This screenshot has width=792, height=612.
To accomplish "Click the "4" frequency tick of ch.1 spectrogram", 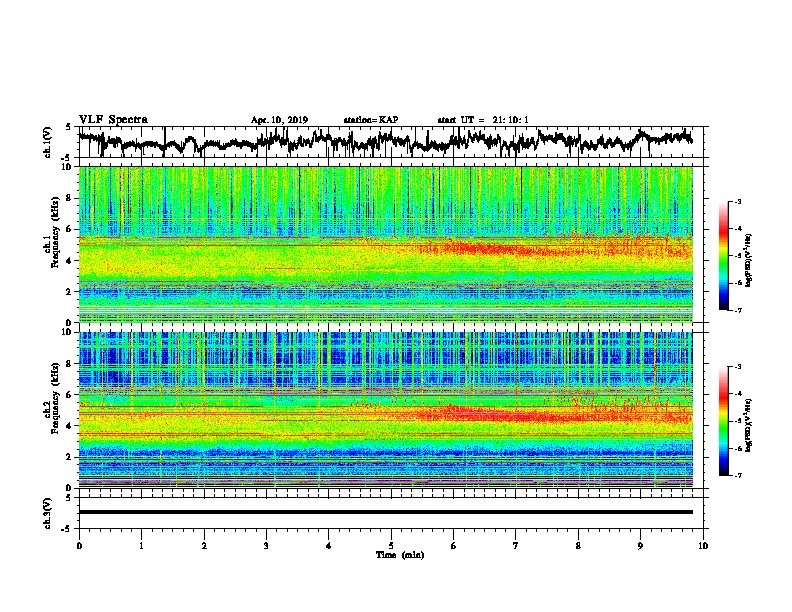I will tap(70, 261).
